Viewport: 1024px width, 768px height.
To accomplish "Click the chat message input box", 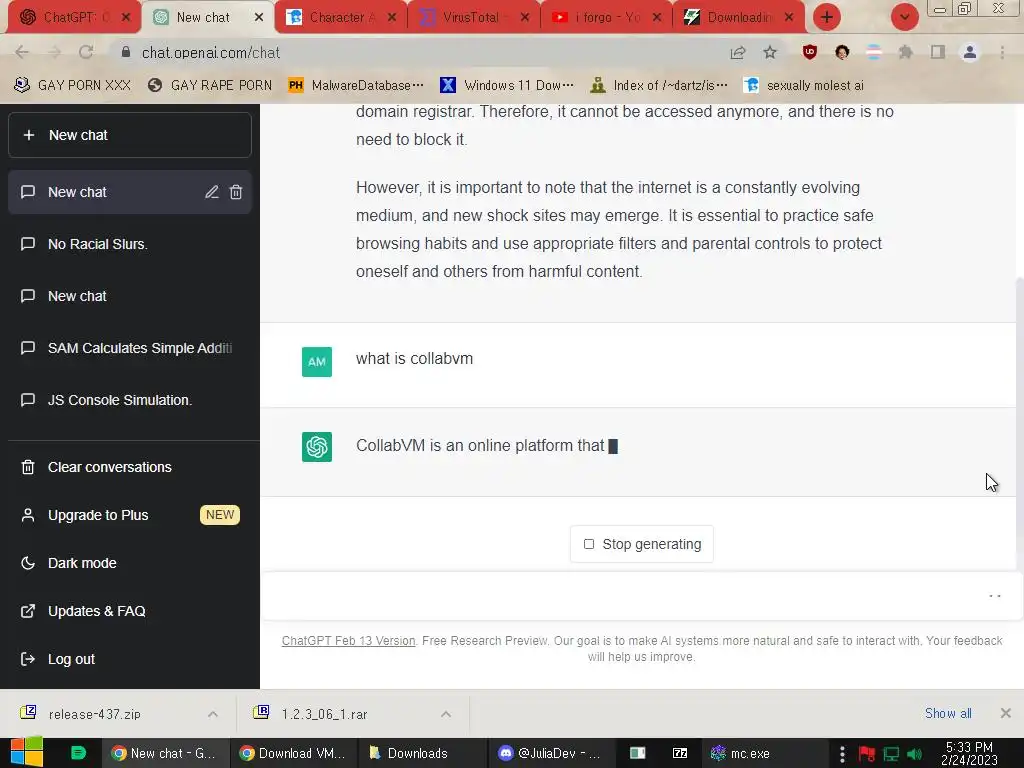I will pyautogui.click(x=627, y=596).
